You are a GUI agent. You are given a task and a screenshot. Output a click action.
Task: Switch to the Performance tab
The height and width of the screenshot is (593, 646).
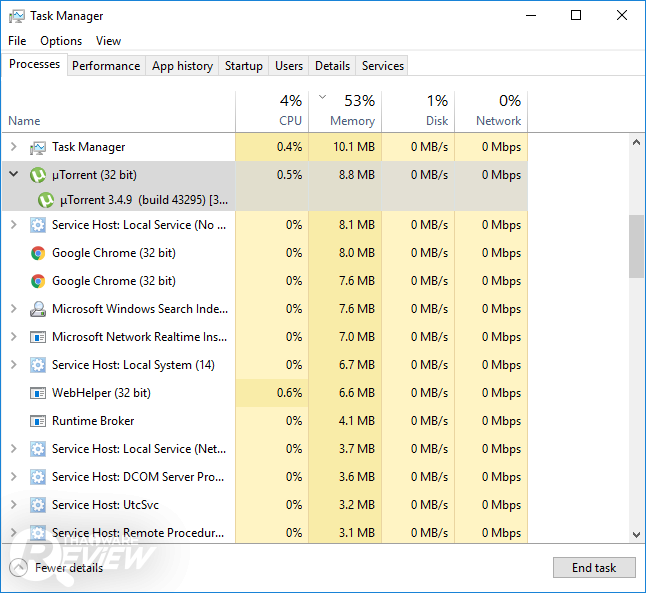point(106,66)
